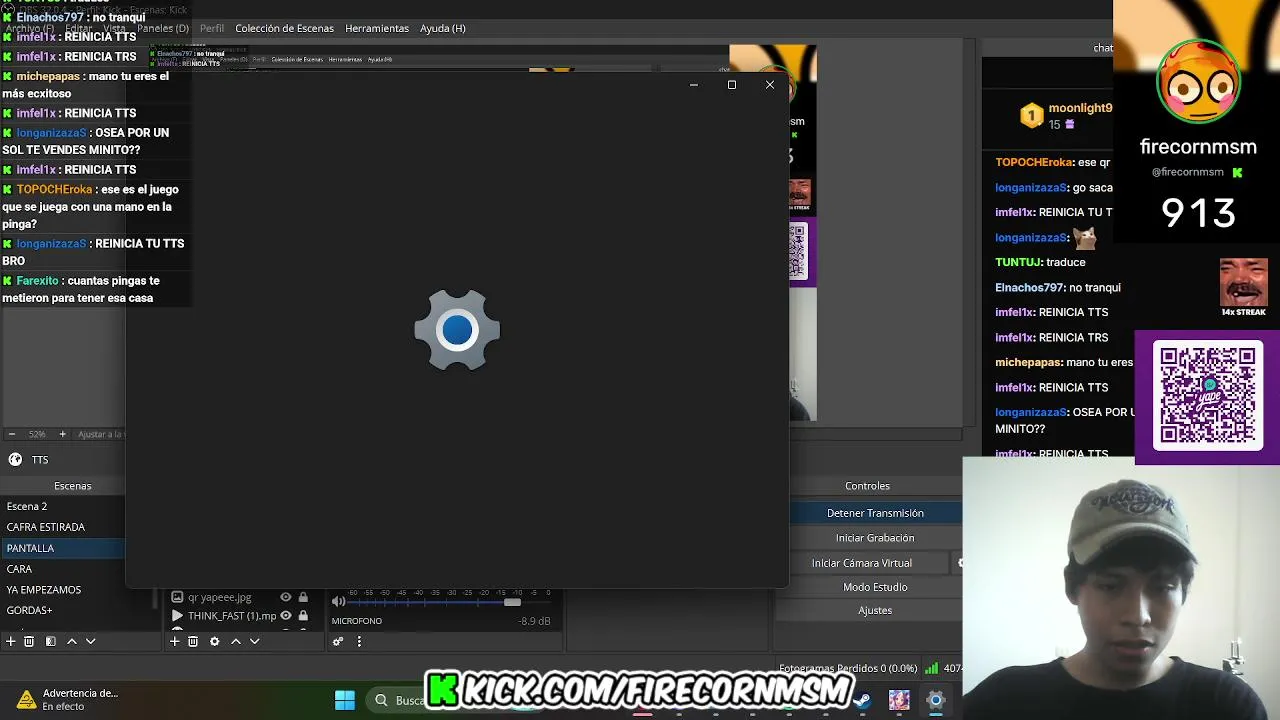
Task: Open Steam from the taskbar
Action: tap(862, 700)
